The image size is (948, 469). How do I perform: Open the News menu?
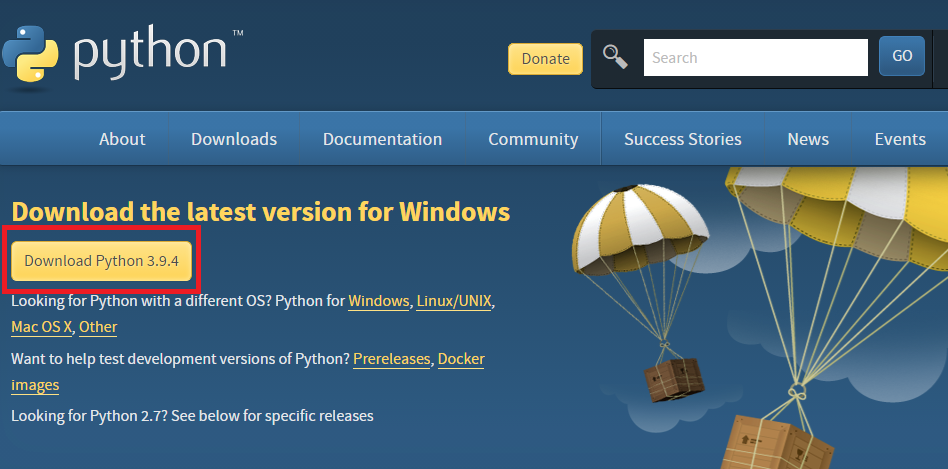pos(808,139)
